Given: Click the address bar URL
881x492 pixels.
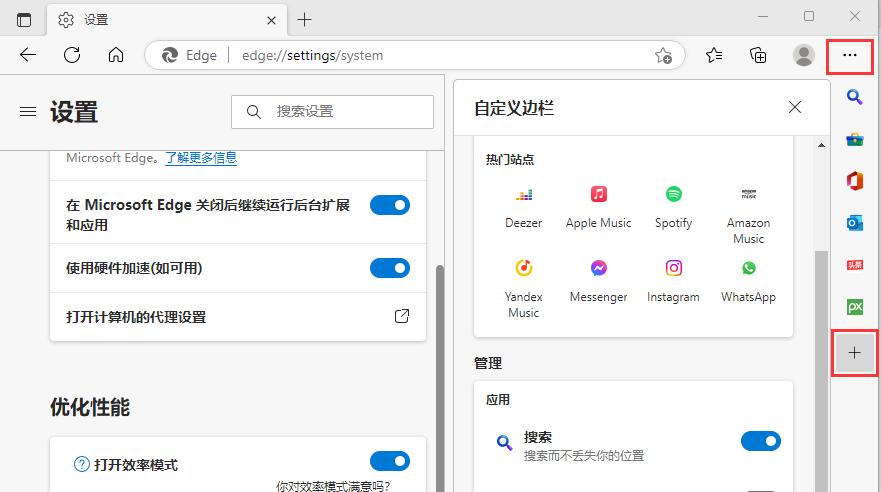Looking at the screenshot, I should [312, 56].
